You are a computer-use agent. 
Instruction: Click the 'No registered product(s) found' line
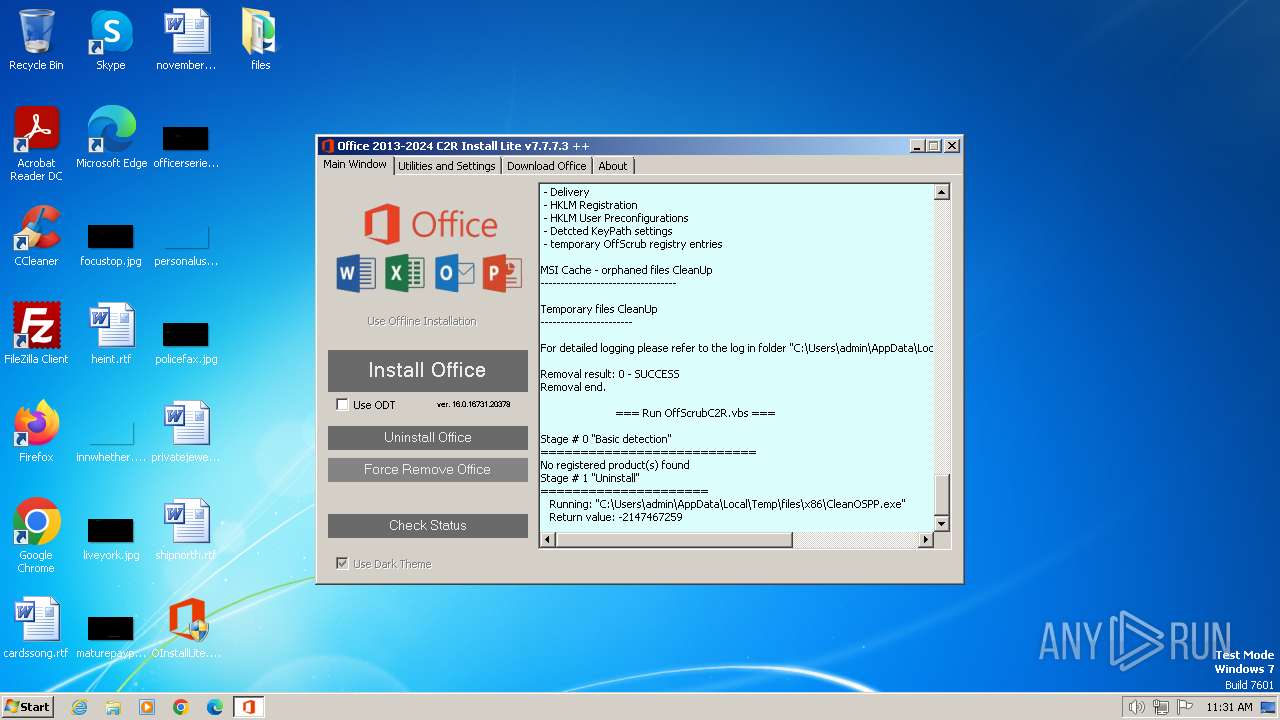[x=615, y=465]
